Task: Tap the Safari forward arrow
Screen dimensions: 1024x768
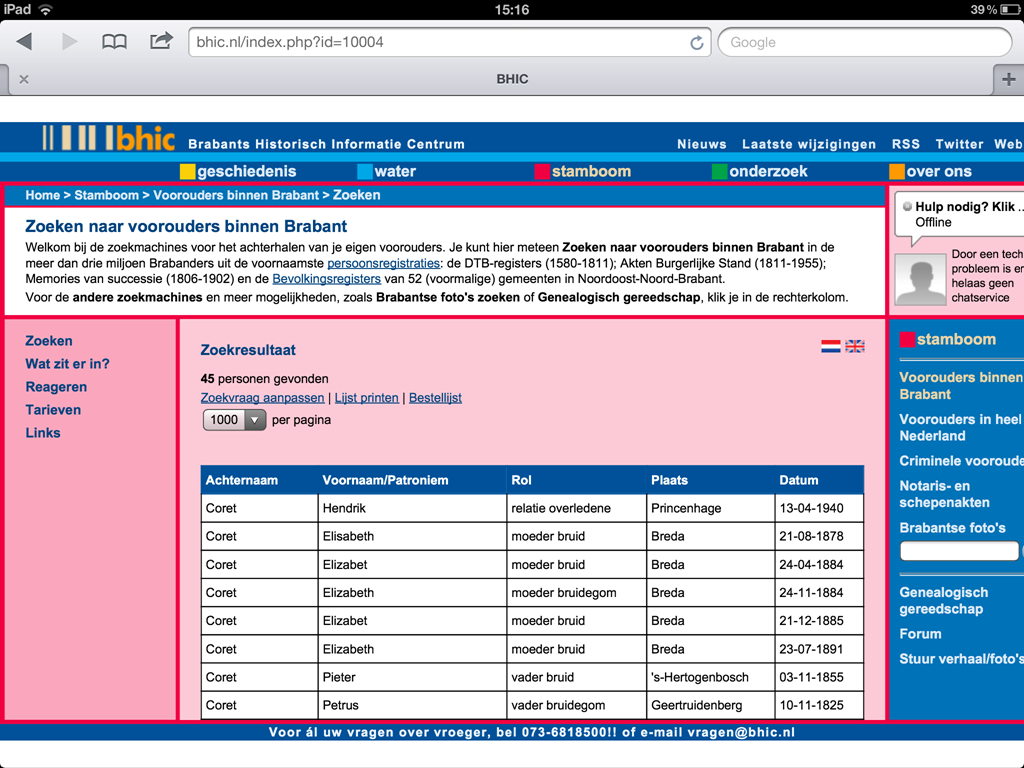Action: click(69, 42)
